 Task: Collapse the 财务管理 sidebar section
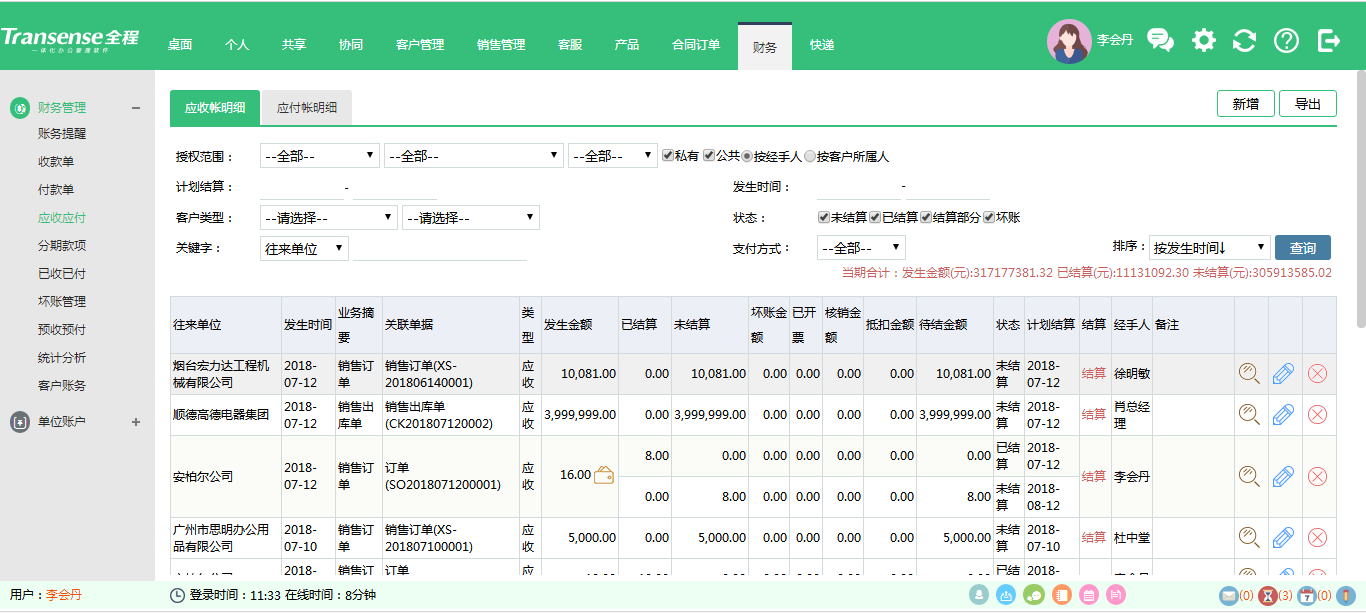click(136, 108)
